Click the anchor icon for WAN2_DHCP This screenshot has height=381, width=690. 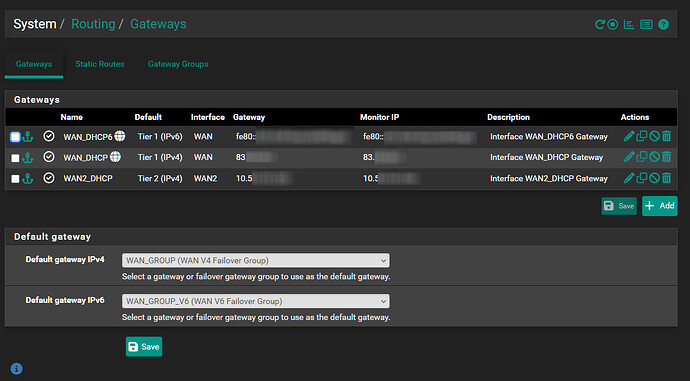click(28, 179)
